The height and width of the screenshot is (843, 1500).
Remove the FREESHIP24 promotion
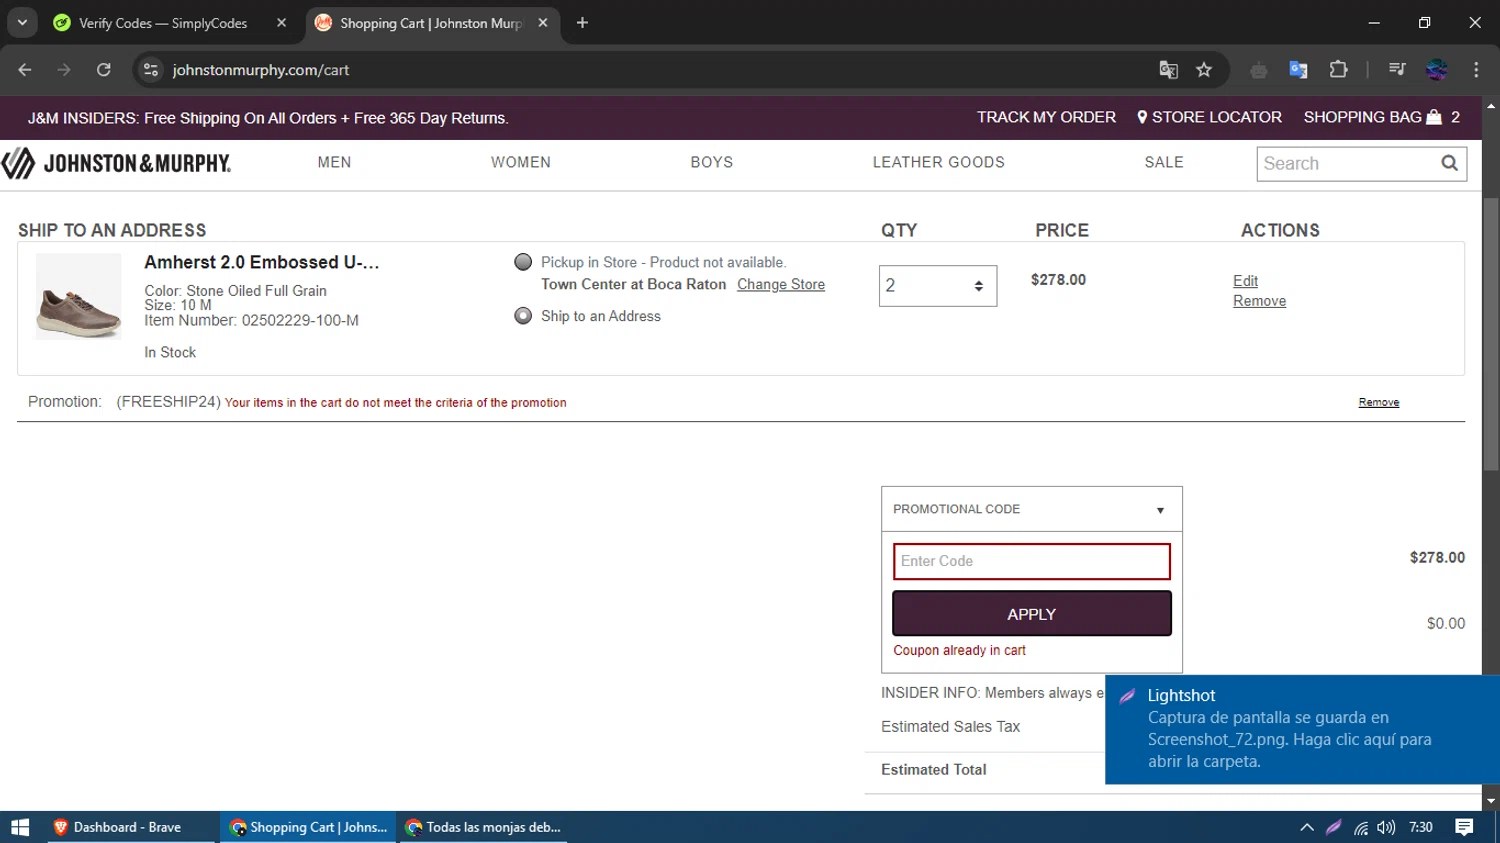[x=1379, y=402]
